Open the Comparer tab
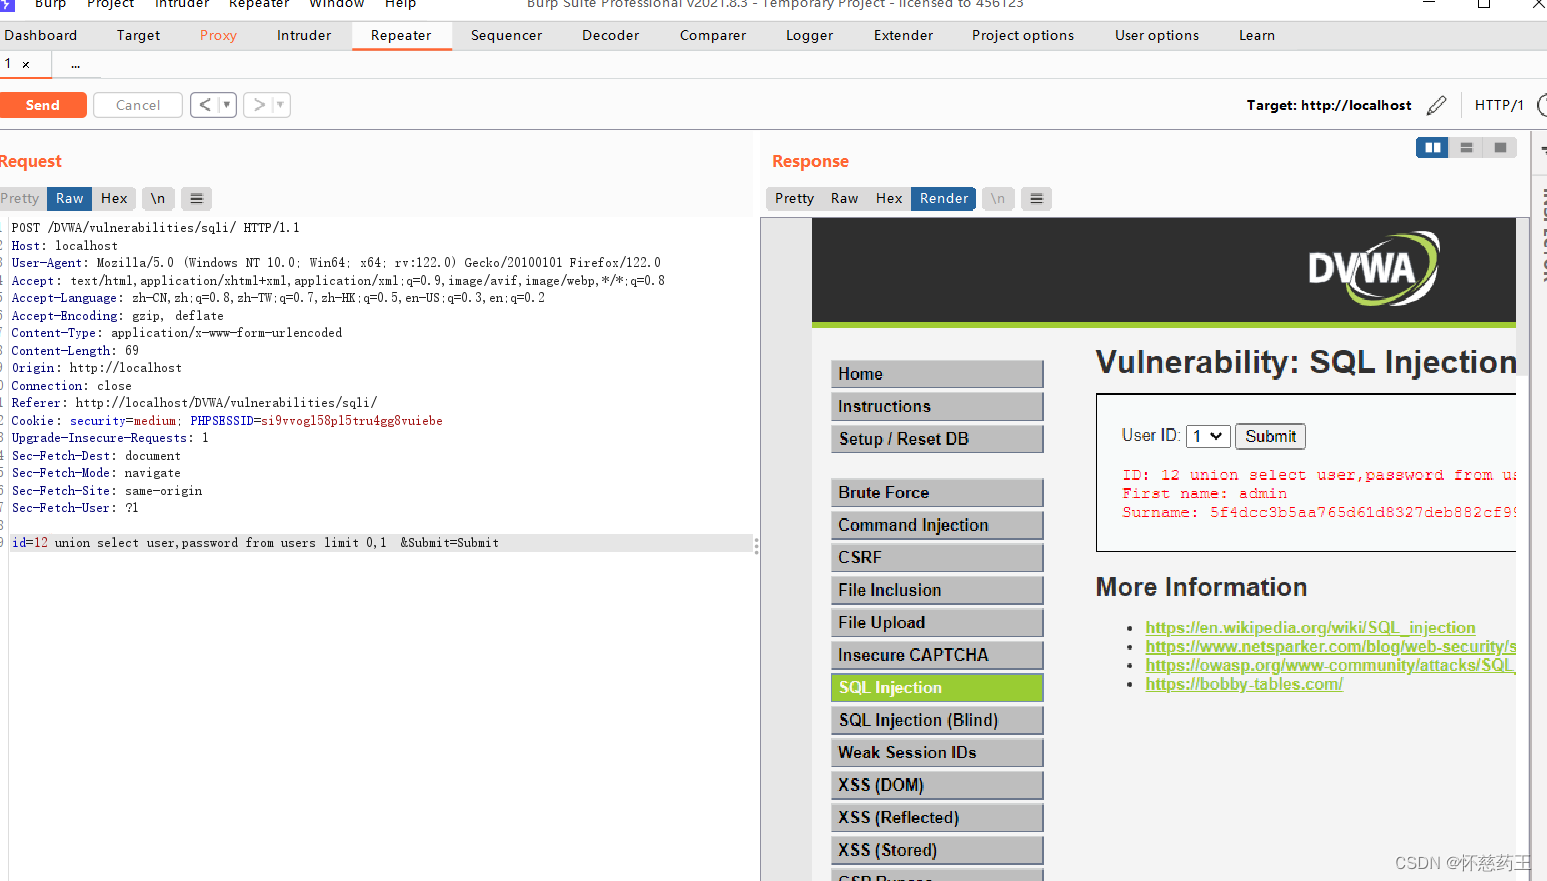Image resolution: width=1547 pixels, height=881 pixels. tap(713, 35)
